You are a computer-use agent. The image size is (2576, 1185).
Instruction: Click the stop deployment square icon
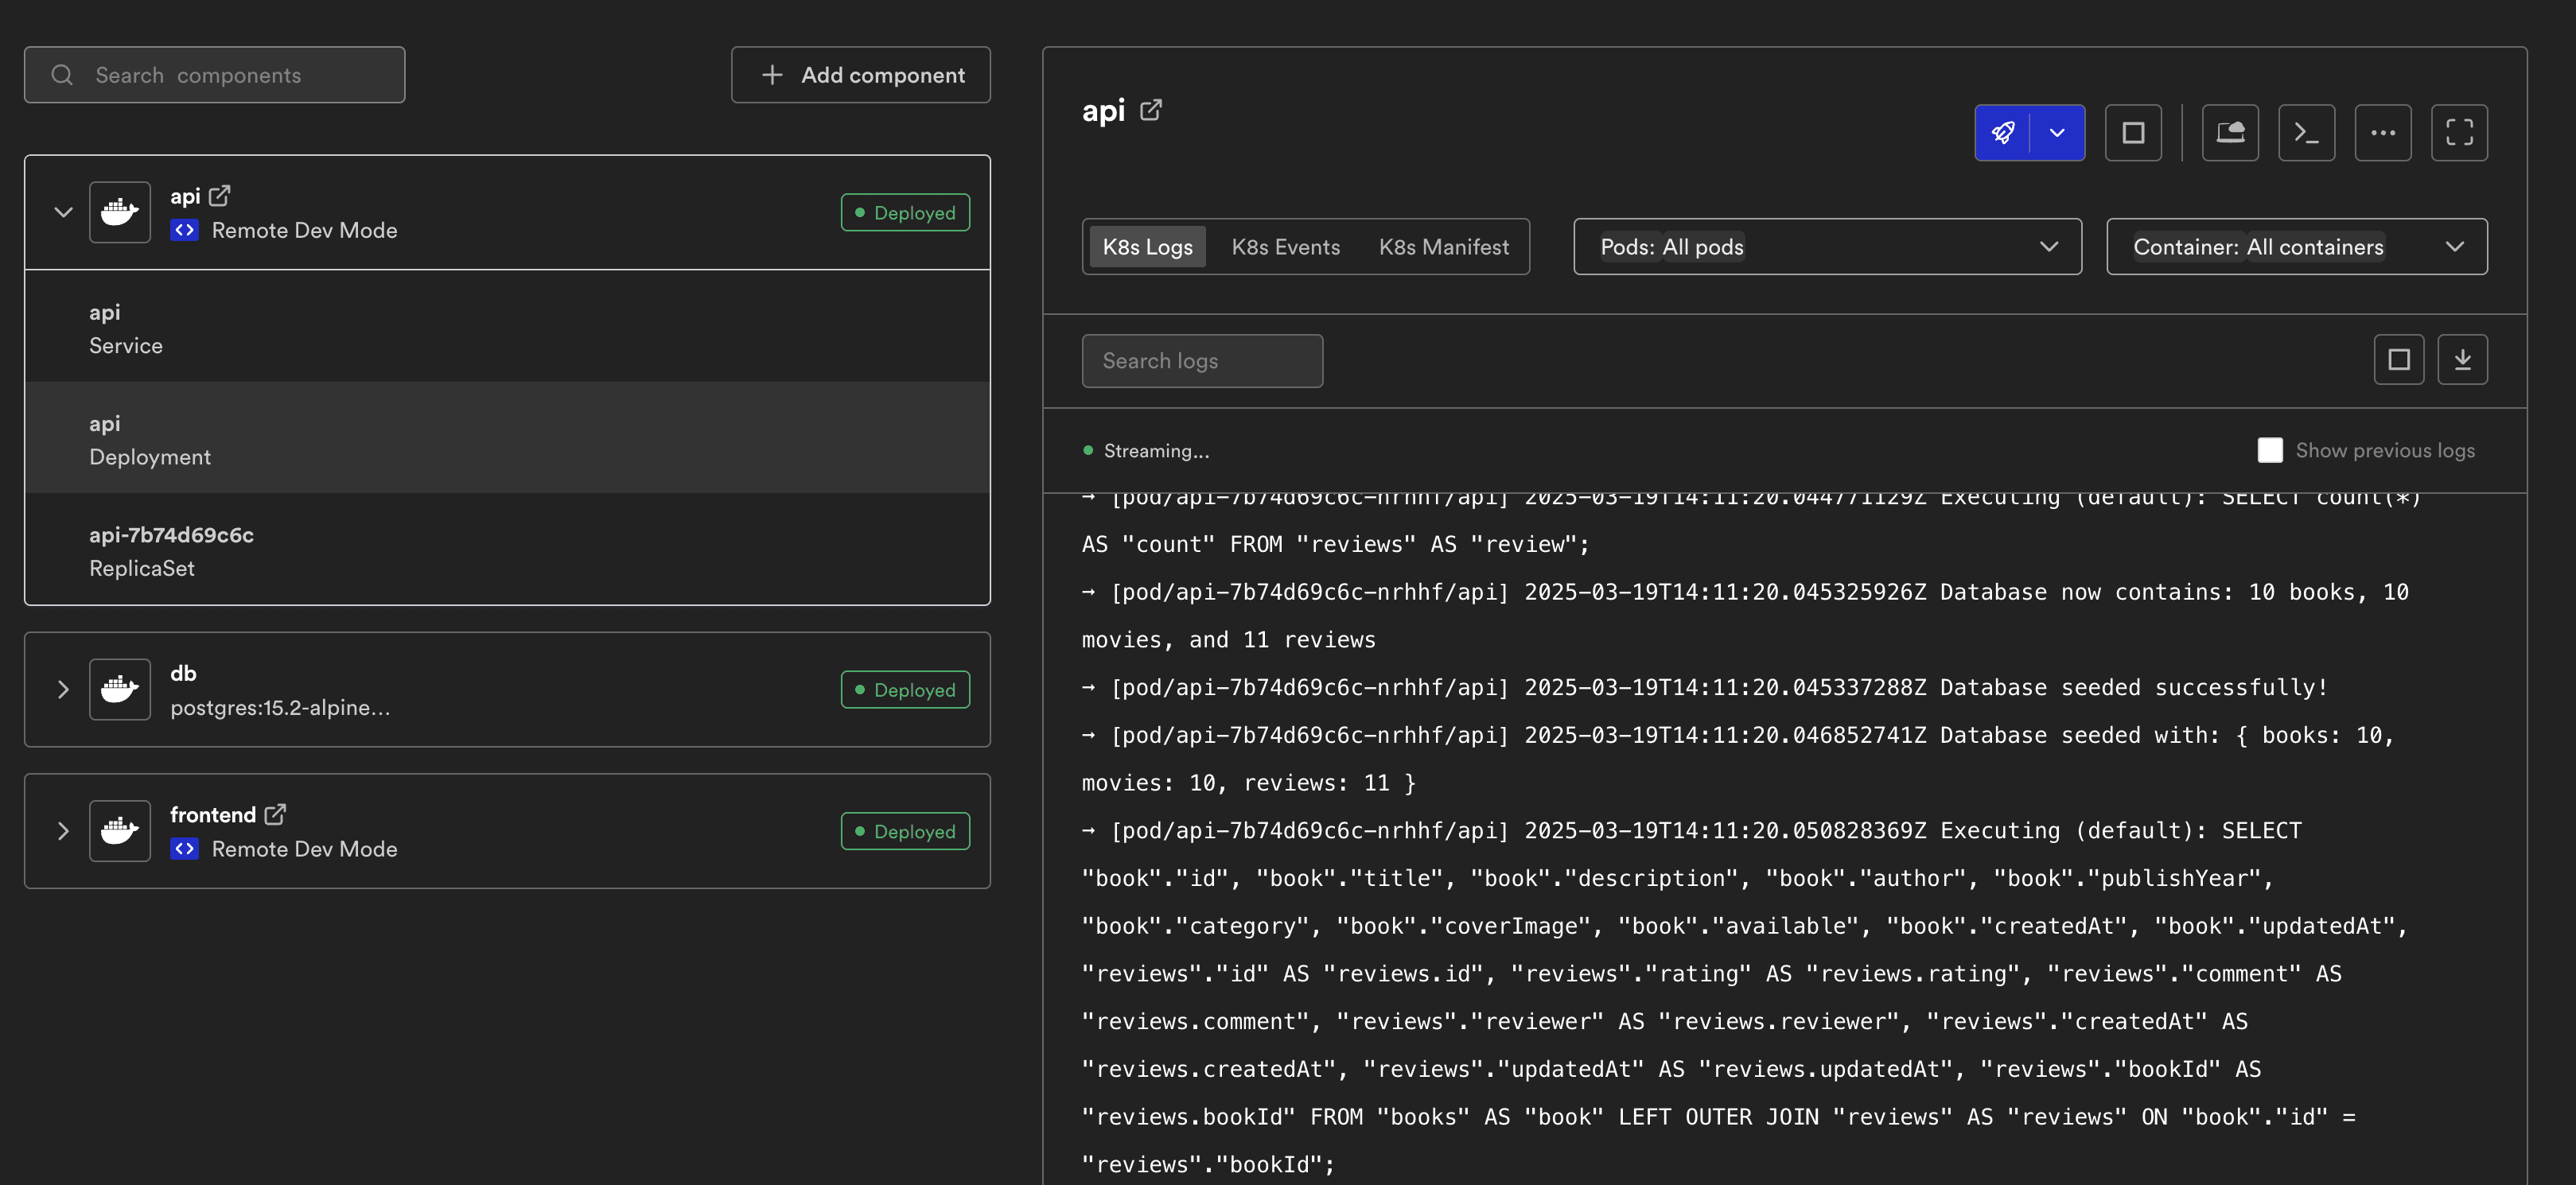click(x=2134, y=132)
